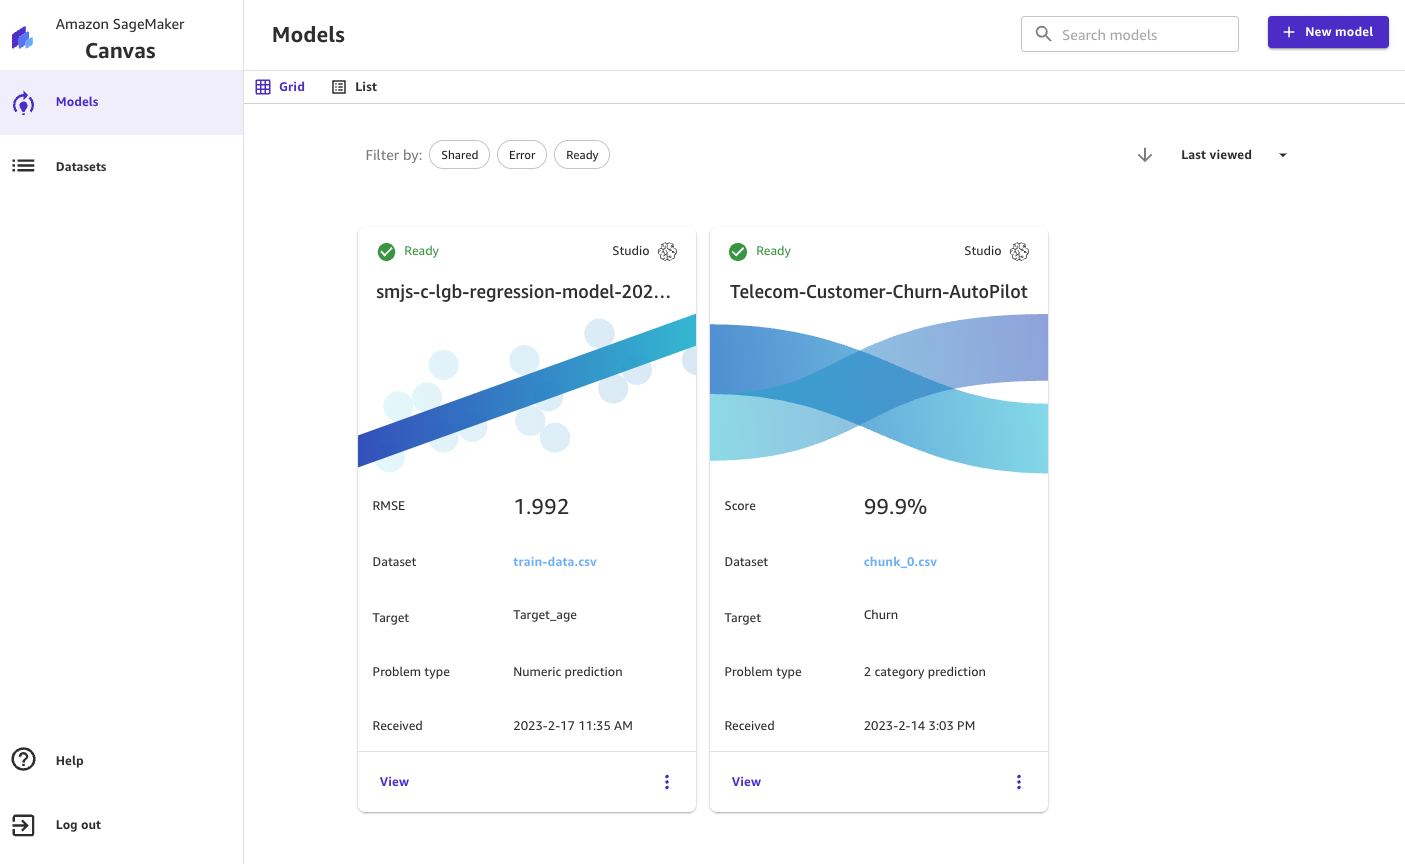Click the Last viewed sort label
Screen dimensions: 1405x864
click(1216, 155)
